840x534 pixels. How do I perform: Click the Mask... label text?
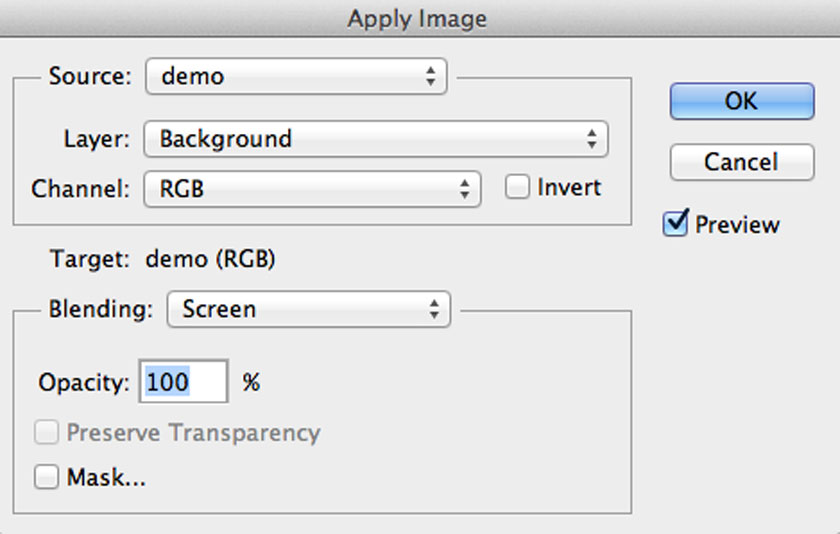click(x=106, y=478)
